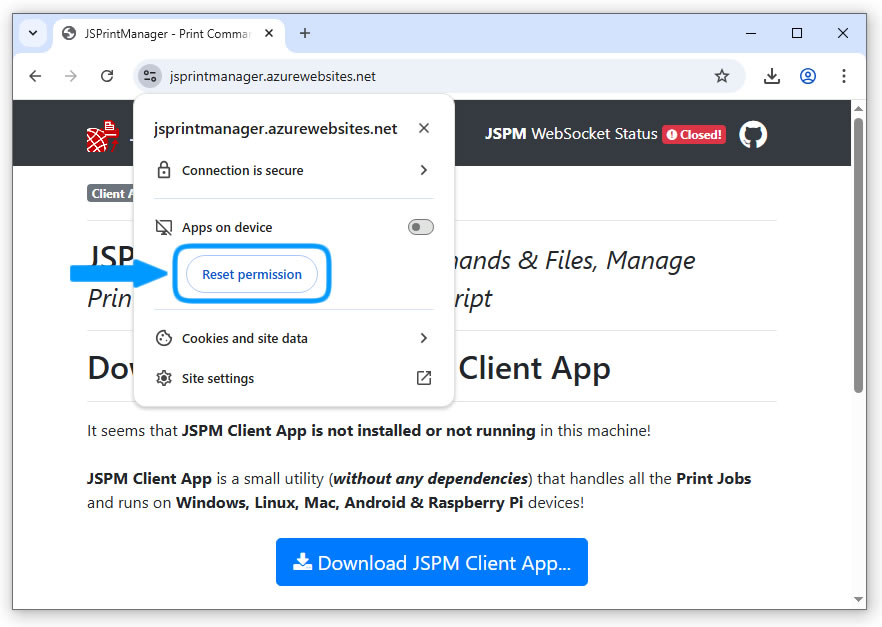Click the red Closed! status badge
882x627 pixels.
[x=694, y=135]
